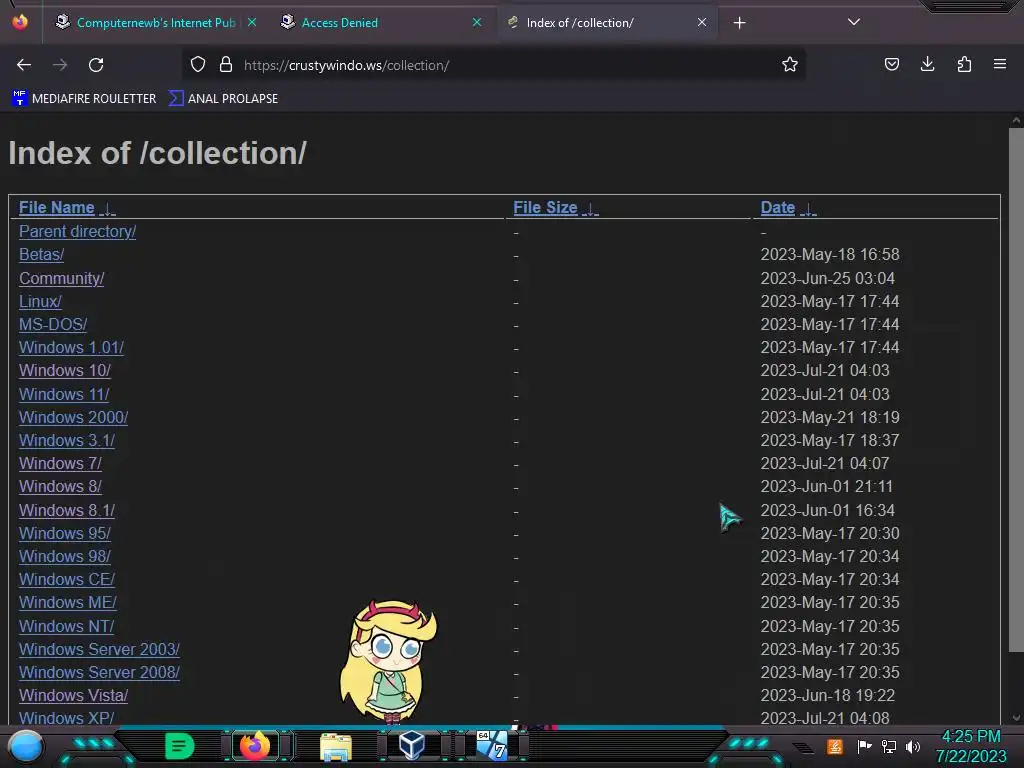This screenshot has height=768, width=1024.
Task: Click the URL address bar
Action: coord(496,65)
